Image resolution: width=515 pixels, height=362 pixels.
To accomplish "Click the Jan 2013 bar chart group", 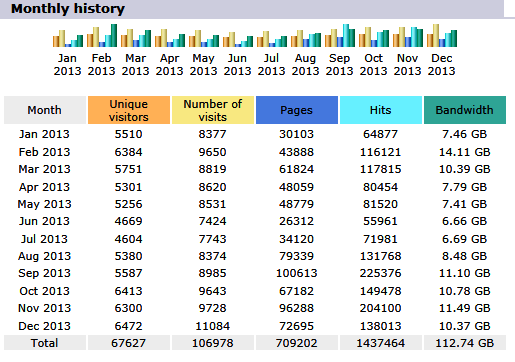I will click(x=68, y=38).
